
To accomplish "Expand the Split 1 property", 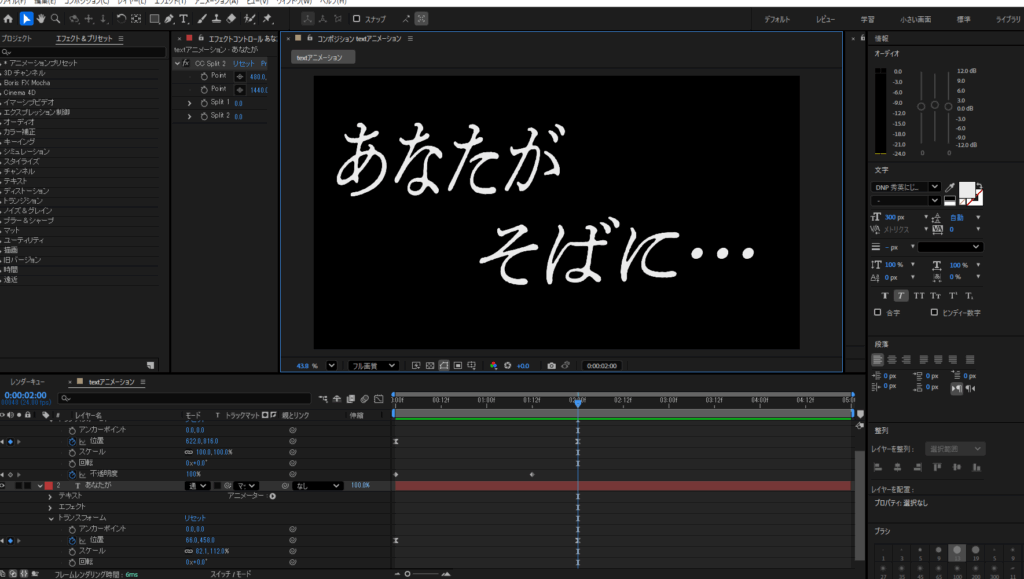I will (190, 102).
